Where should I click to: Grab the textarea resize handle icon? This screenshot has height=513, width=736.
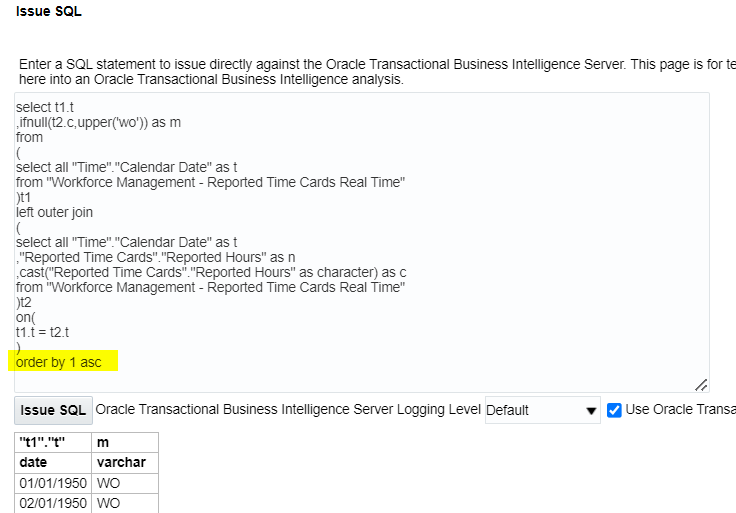click(x=701, y=385)
